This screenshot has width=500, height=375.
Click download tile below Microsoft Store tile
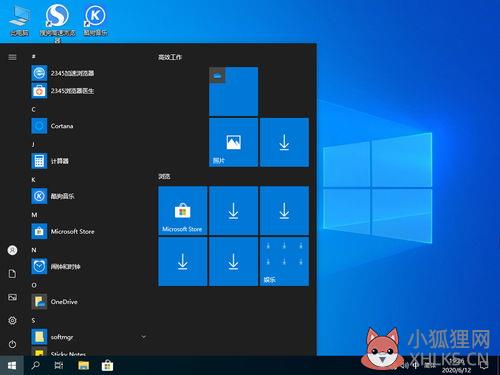[x=183, y=261]
